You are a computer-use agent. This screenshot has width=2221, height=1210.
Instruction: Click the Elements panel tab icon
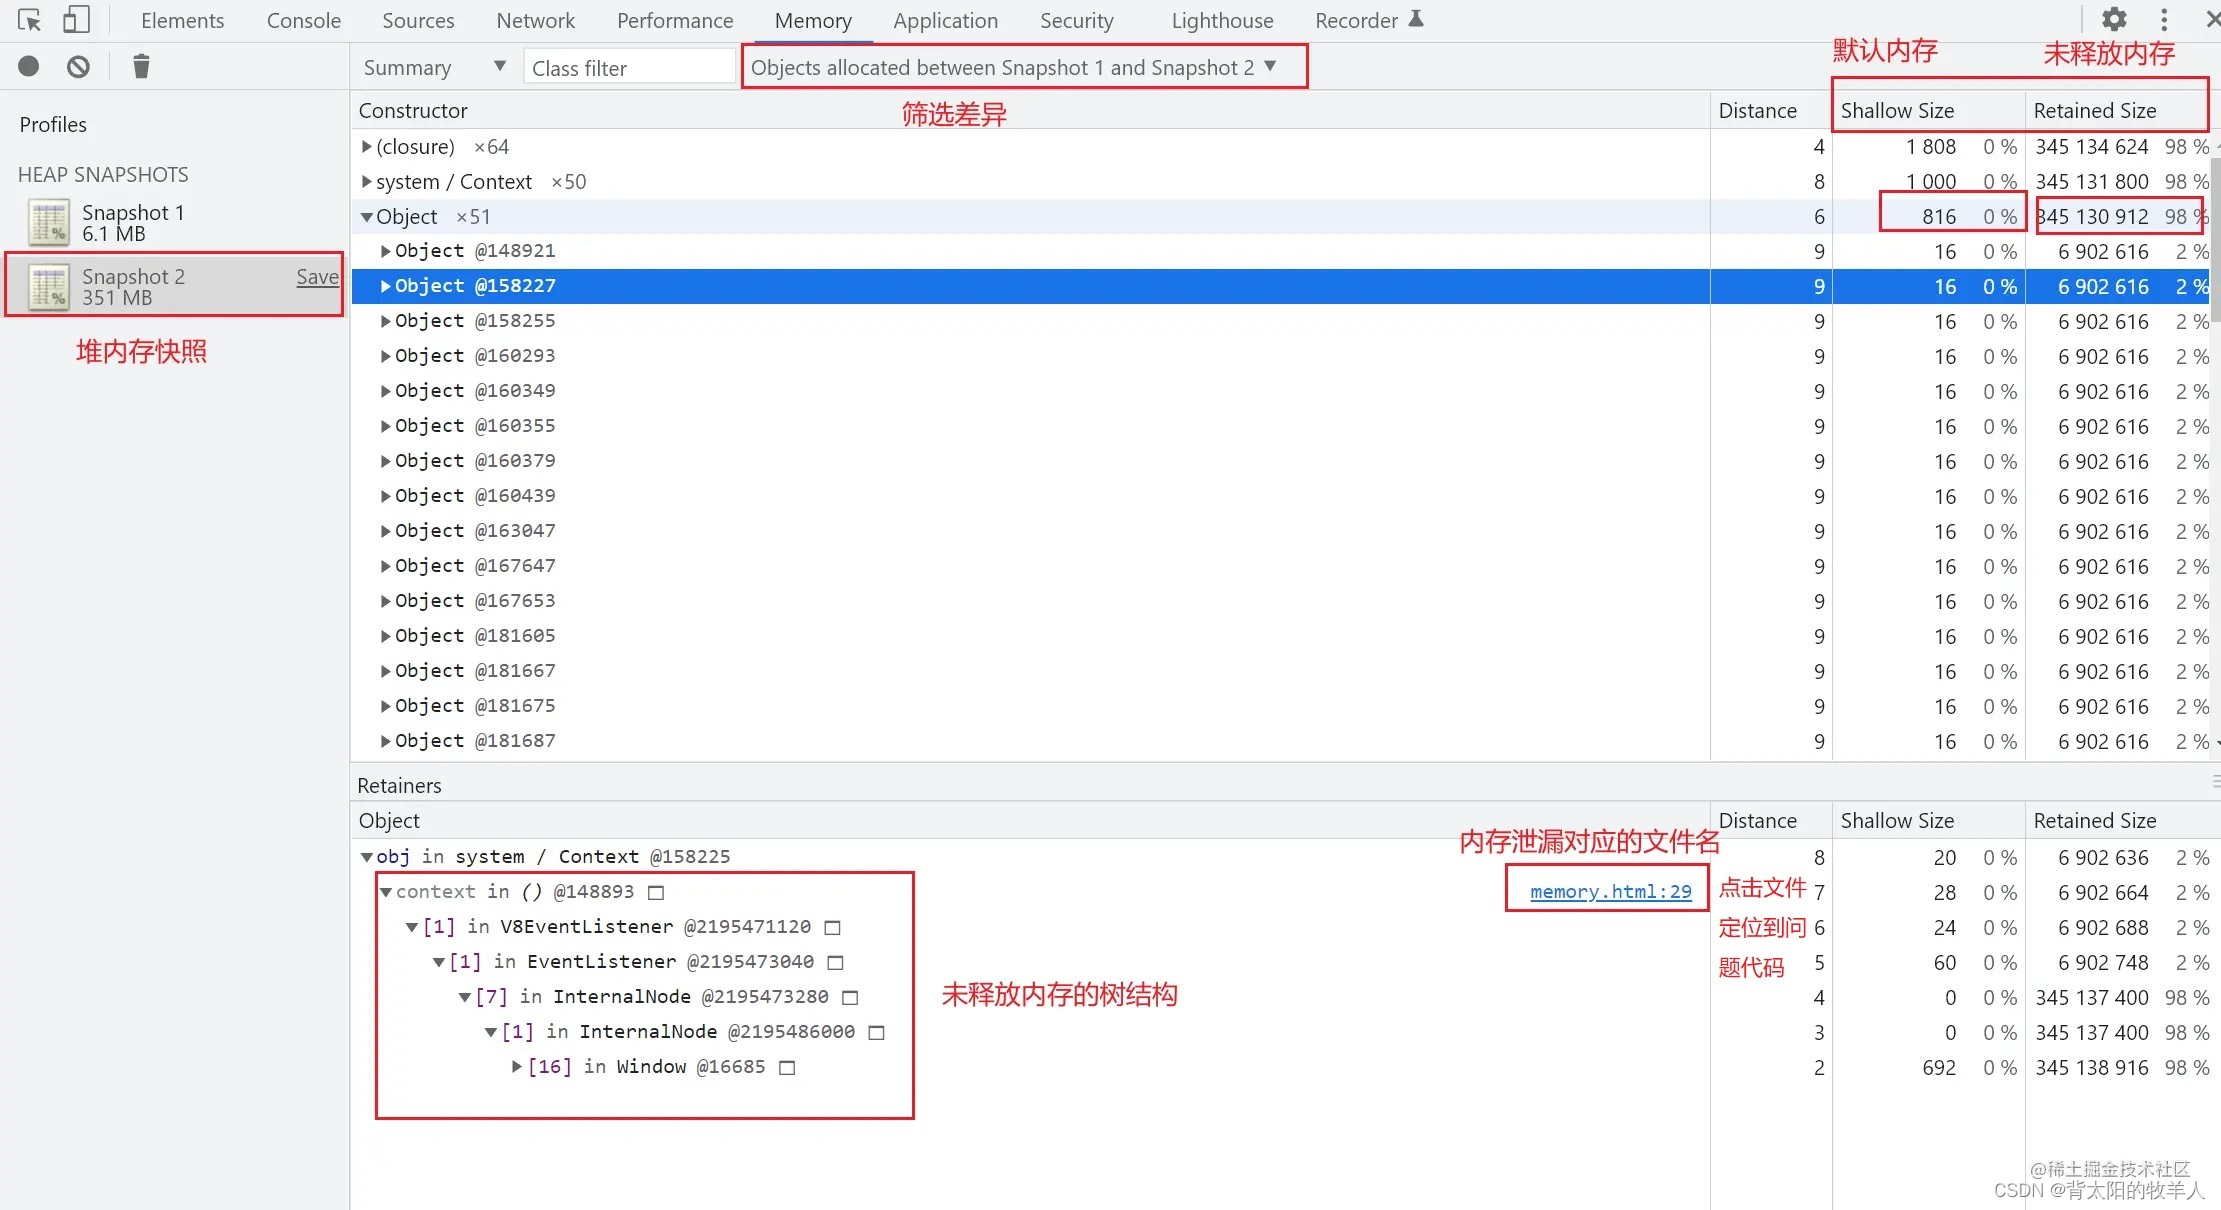[x=182, y=19]
